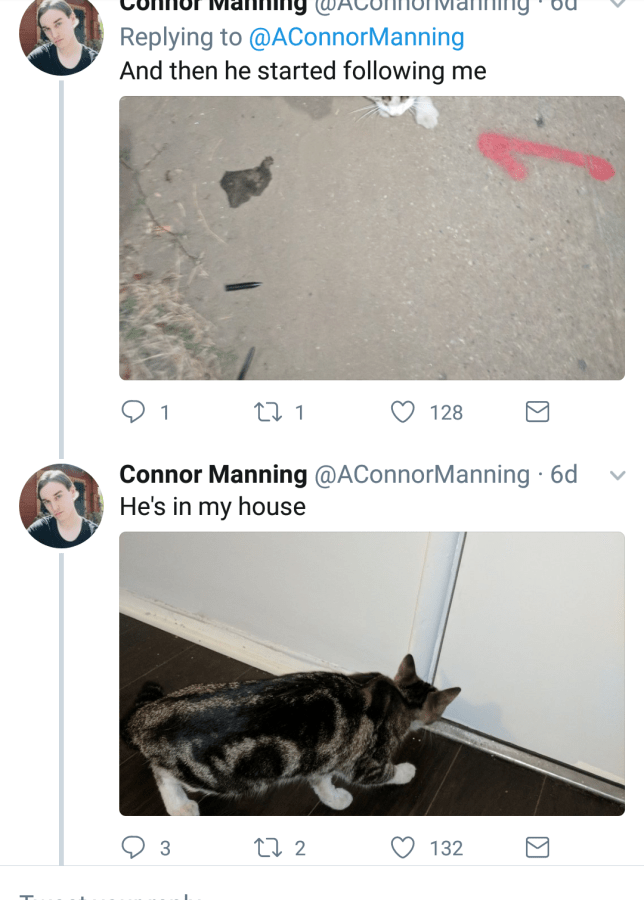Expand the options chevron on the top tweet

pos(617,5)
